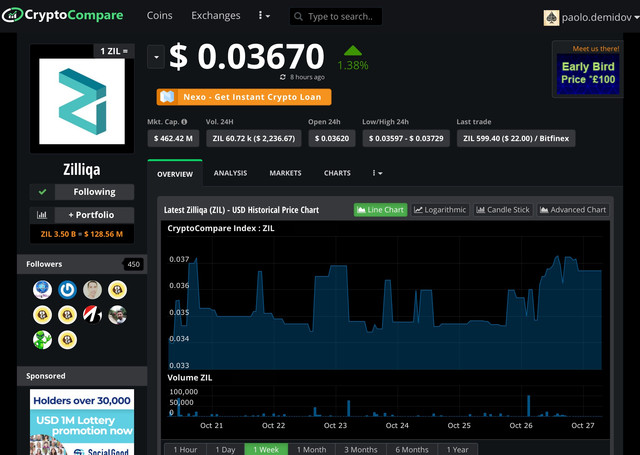Click the follower avatar with man's face photo
This screenshot has height=455, width=640.
tap(92, 290)
